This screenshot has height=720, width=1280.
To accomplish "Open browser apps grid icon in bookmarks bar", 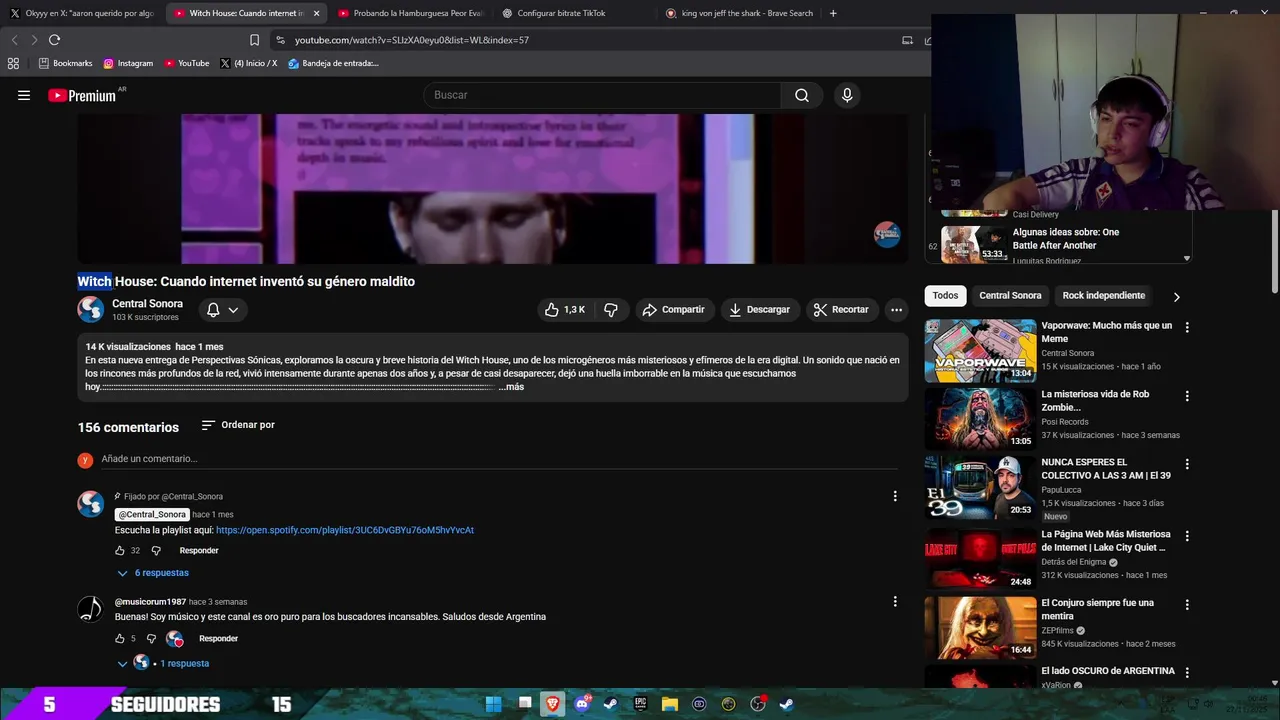I will 13,63.
